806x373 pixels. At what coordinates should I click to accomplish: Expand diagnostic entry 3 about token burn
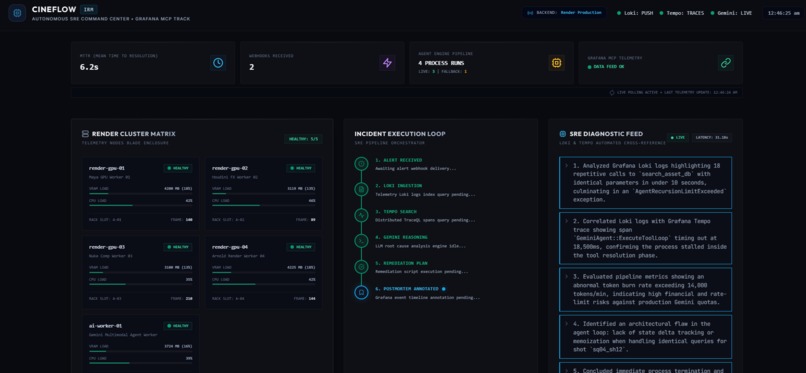click(x=565, y=276)
